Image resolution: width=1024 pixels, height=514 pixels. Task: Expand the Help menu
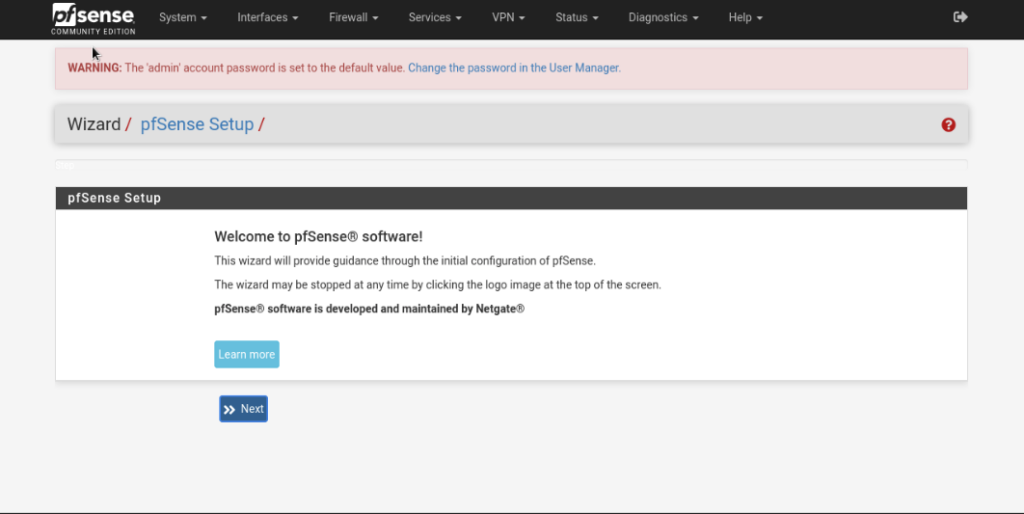pyautogui.click(x=746, y=18)
